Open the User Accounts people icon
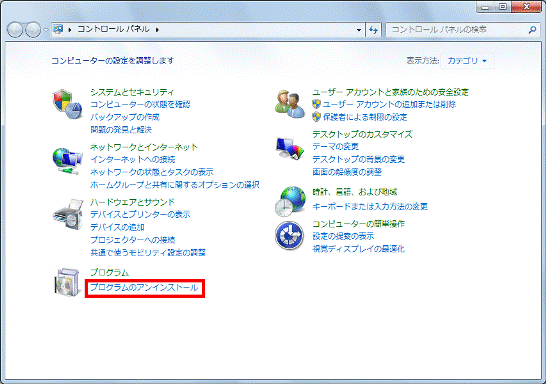The width and height of the screenshot is (546, 384). [289, 104]
